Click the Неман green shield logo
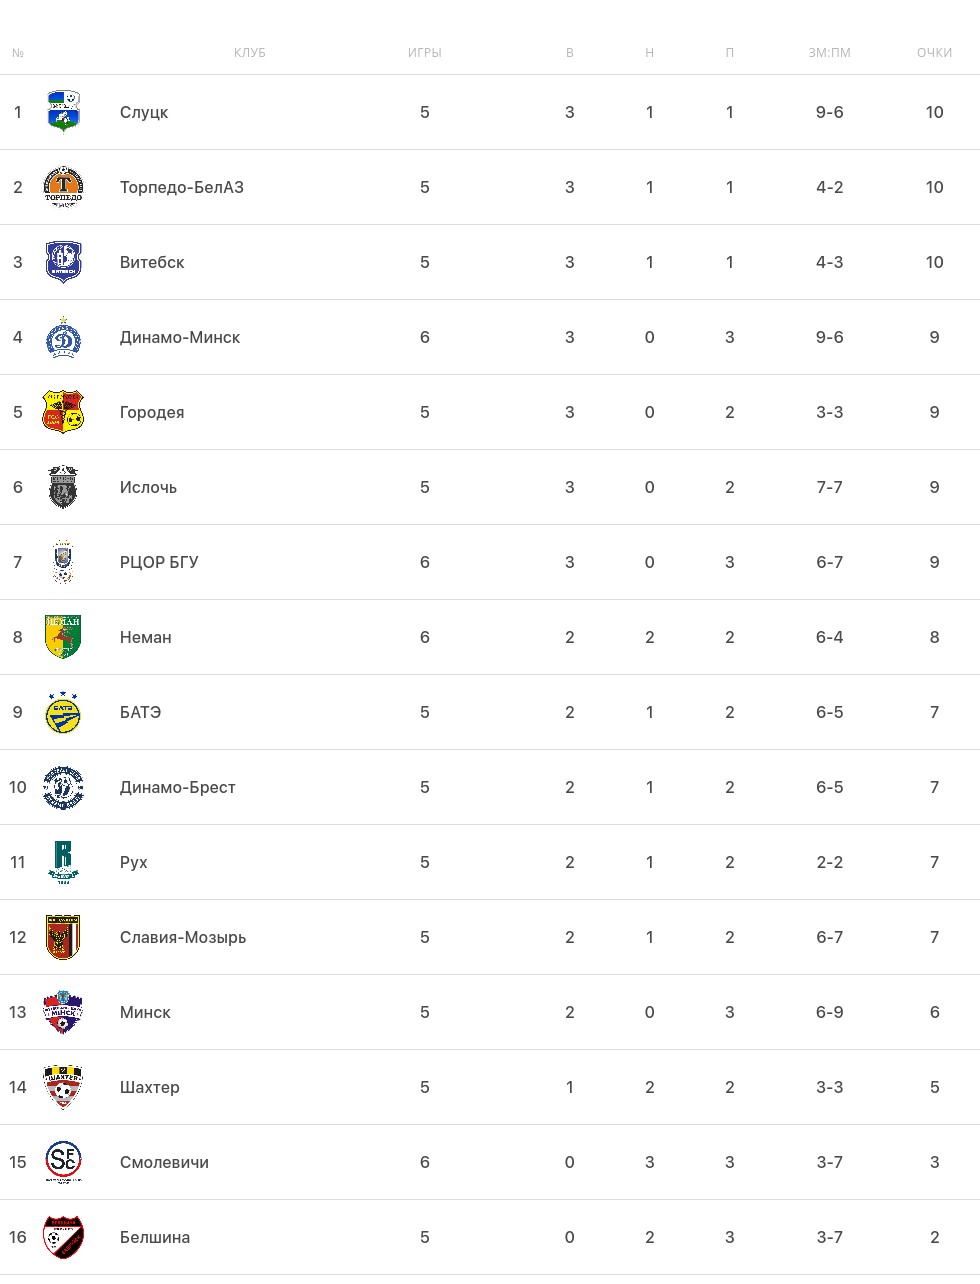 (63, 637)
